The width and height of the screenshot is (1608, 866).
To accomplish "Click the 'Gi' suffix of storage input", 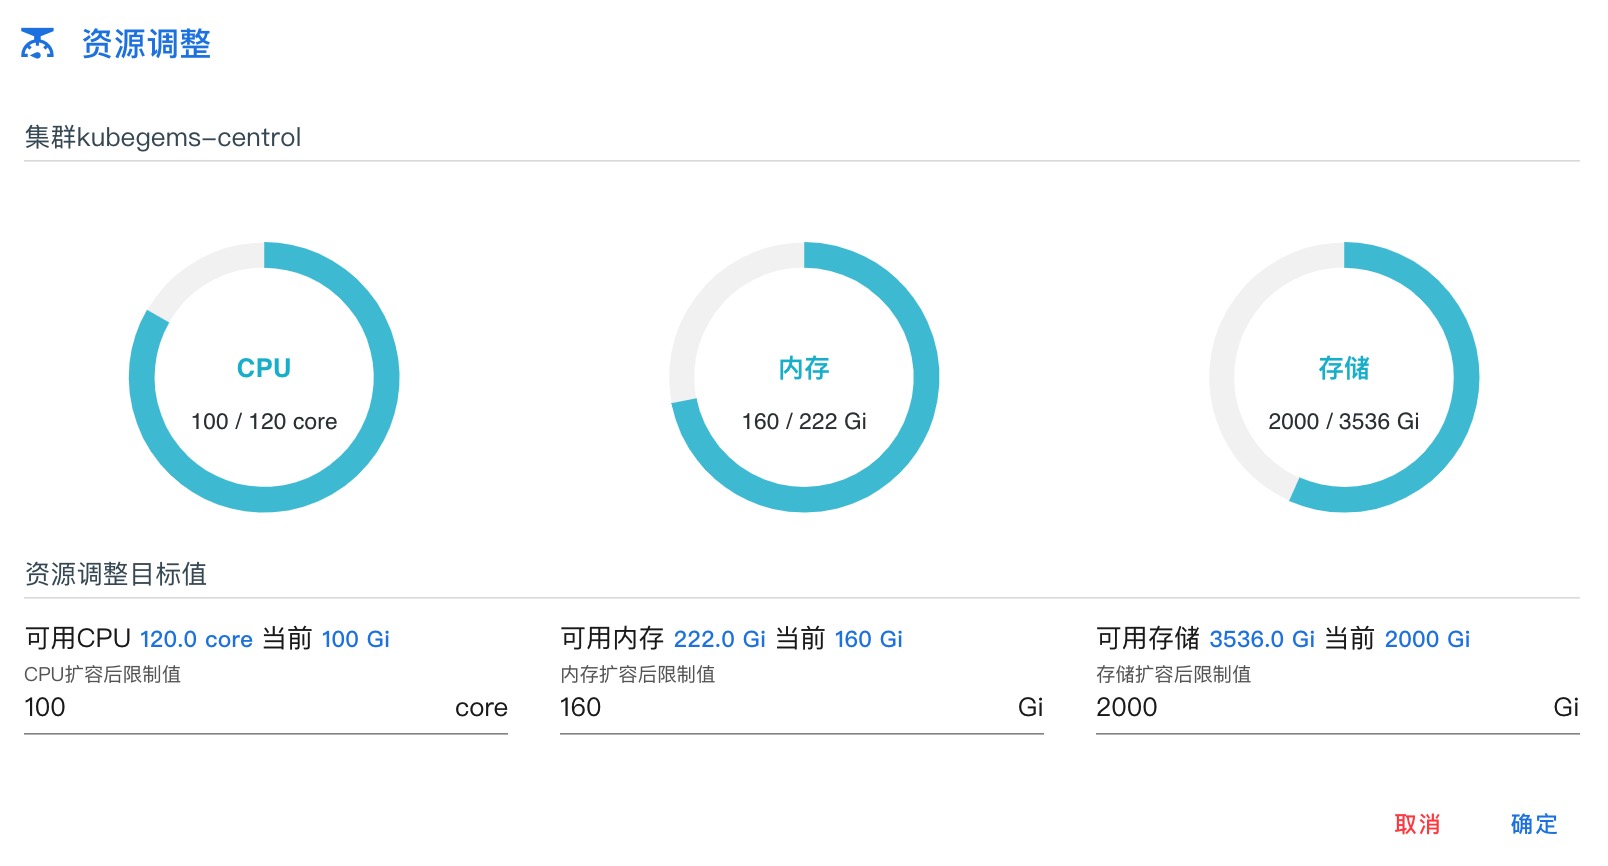I will click(1567, 707).
